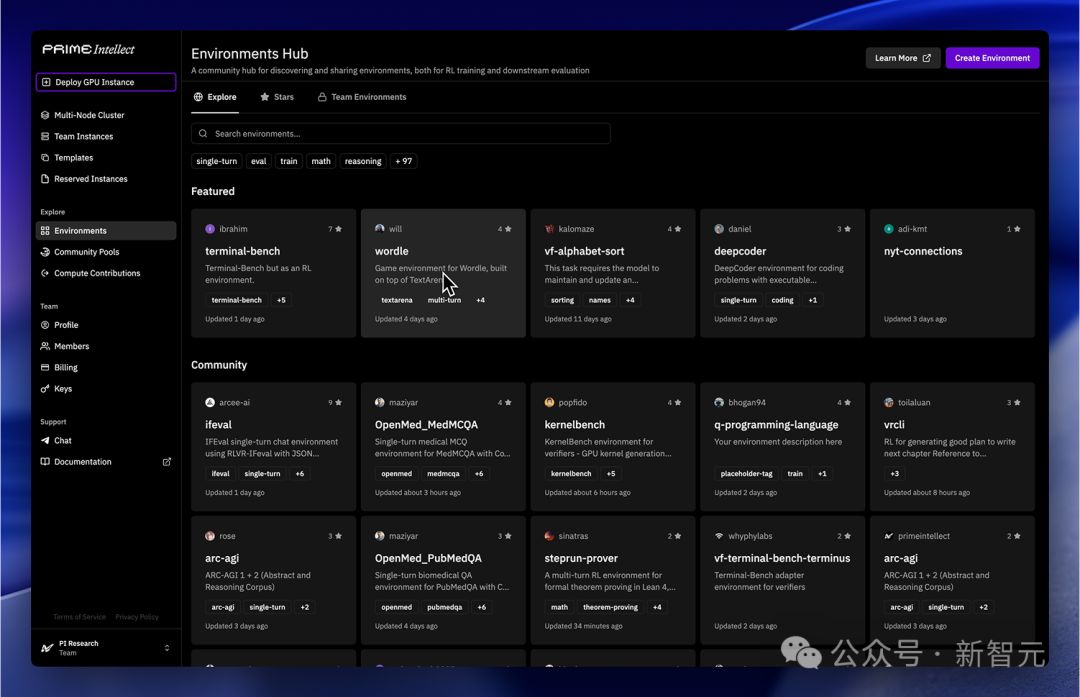This screenshot has height=697, width=1080.
Task: Click the Keys icon in sidebar
Action: [45, 389]
